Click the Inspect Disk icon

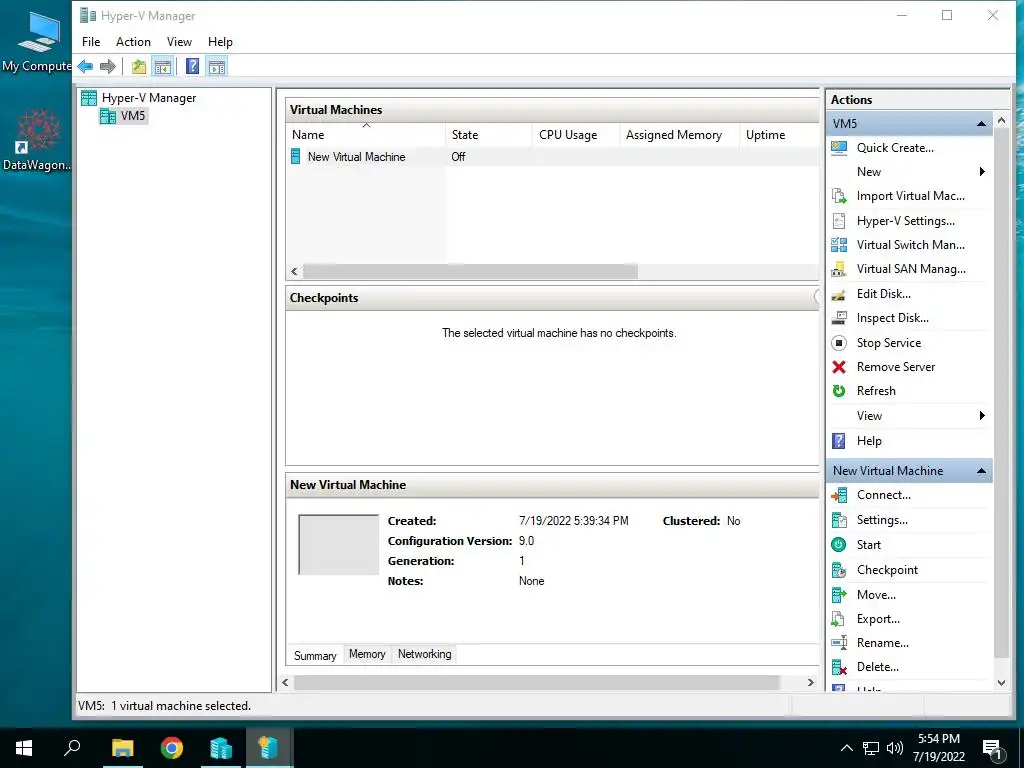(839, 318)
